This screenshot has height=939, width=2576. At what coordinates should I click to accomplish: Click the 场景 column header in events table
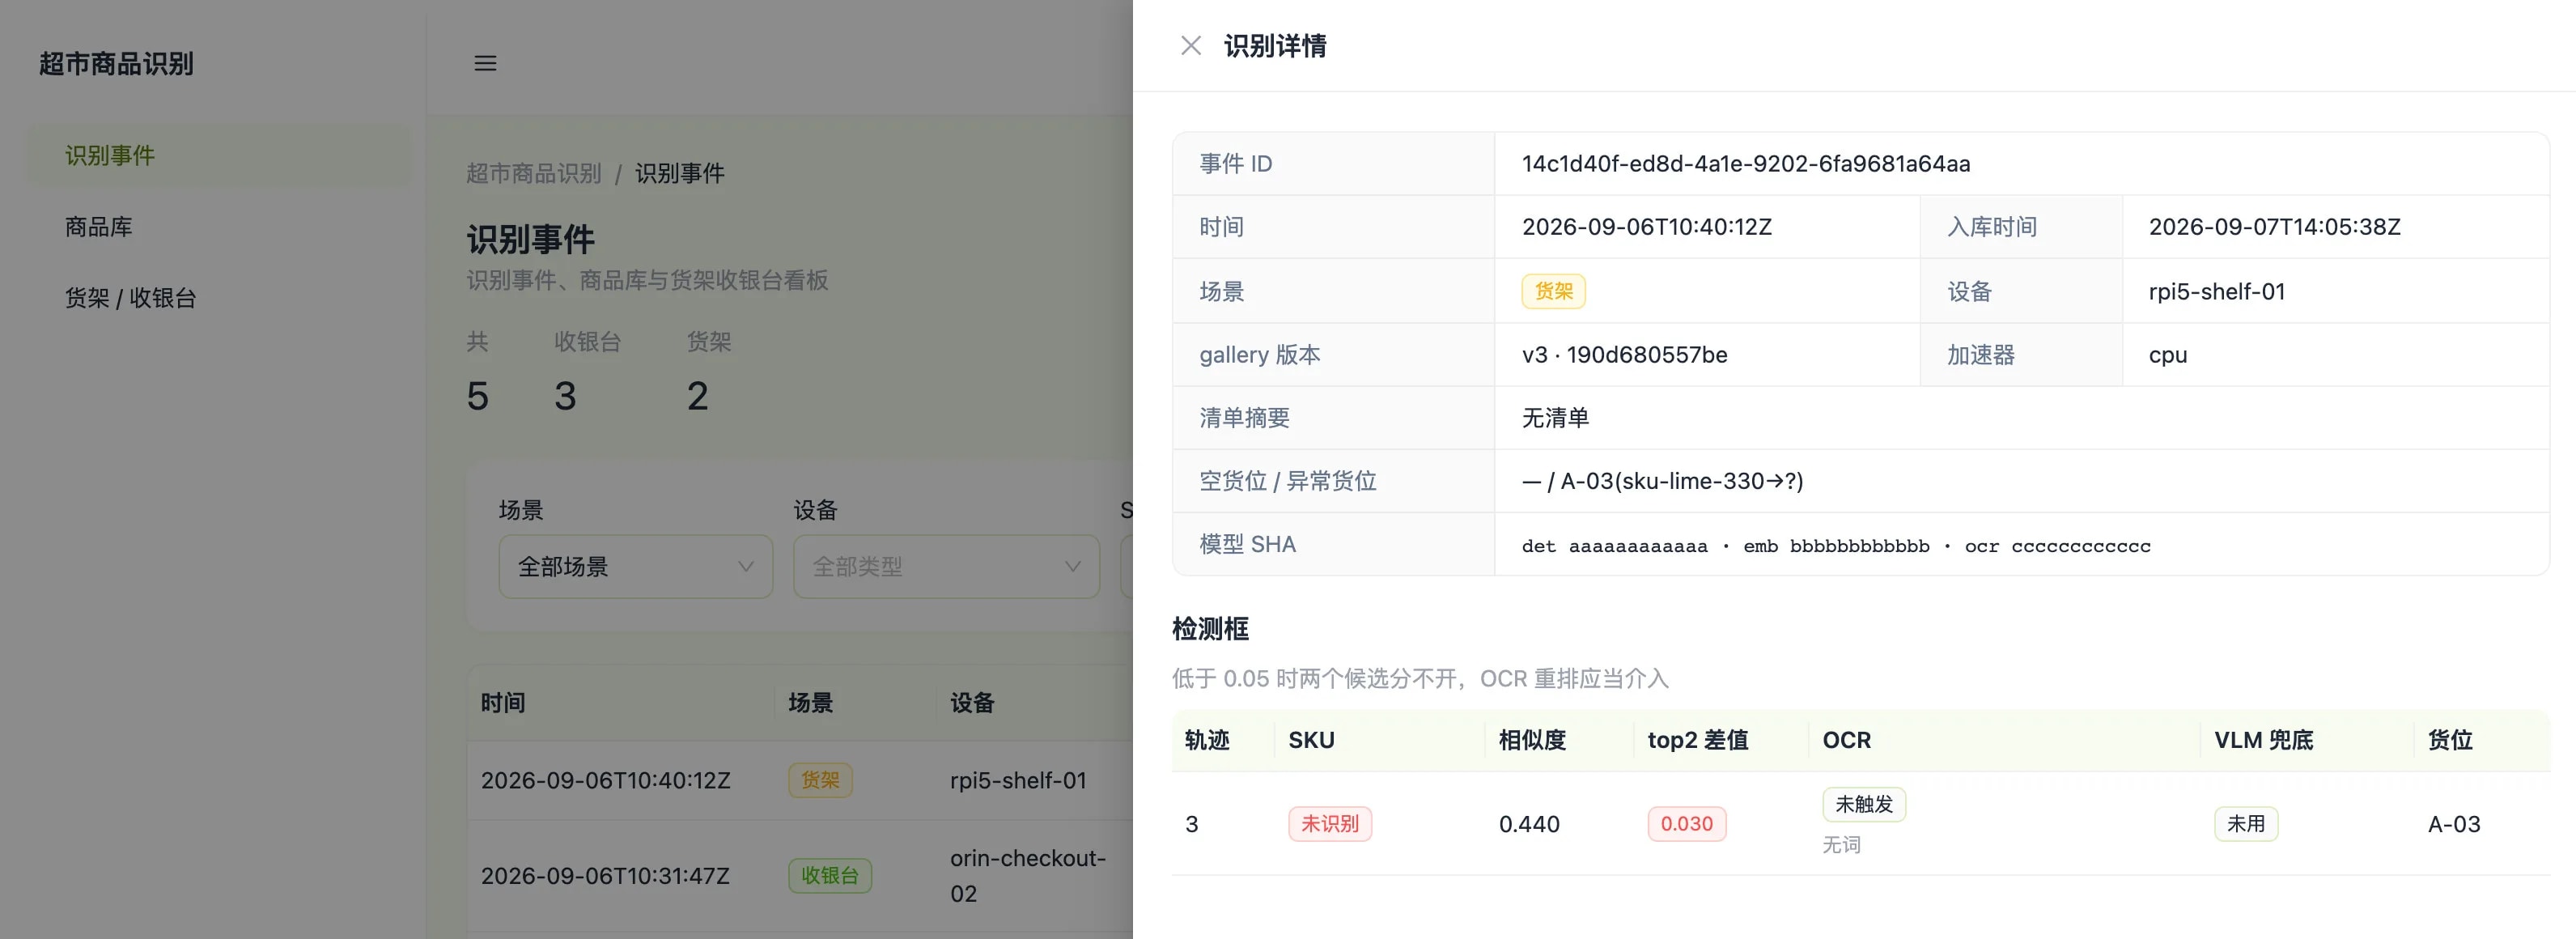pyautogui.click(x=811, y=703)
